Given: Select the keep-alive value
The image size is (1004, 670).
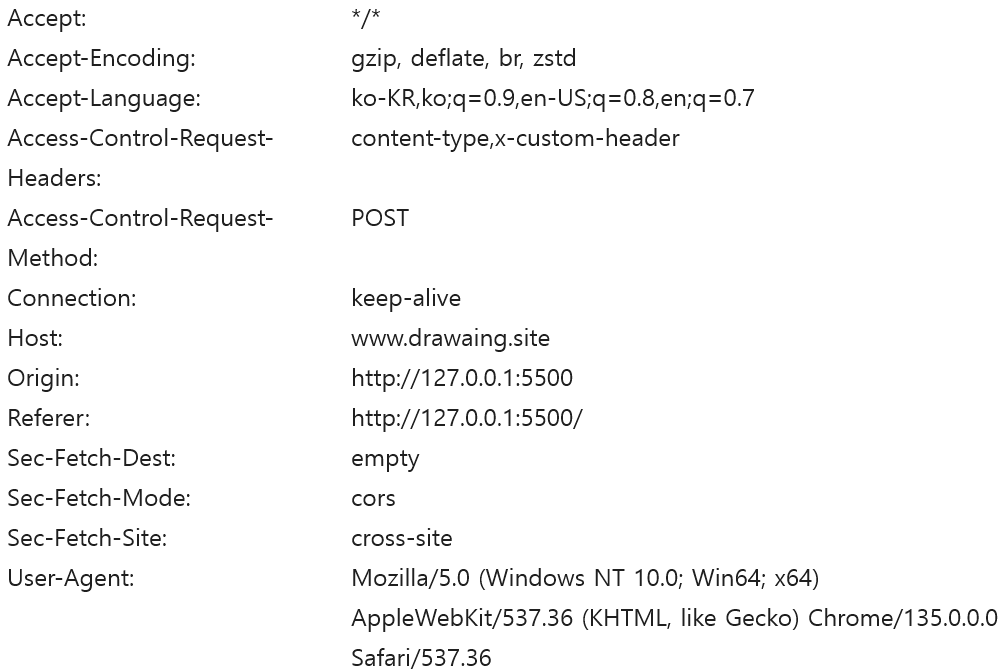Looking at the screenshot, I should (x=406, y=298).
